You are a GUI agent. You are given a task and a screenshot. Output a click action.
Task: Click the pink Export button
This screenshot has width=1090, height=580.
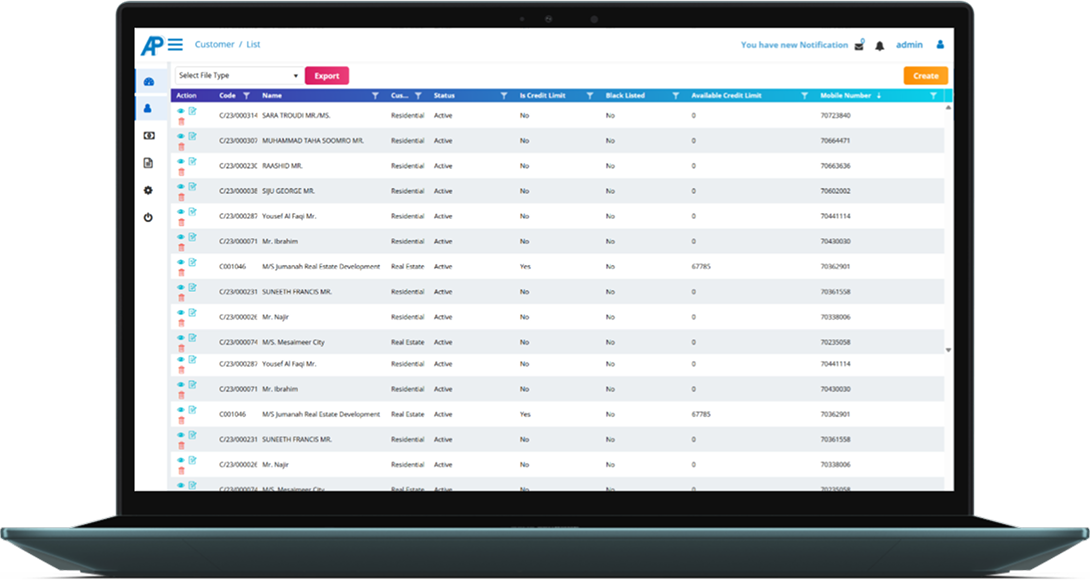tap(327, 76)
